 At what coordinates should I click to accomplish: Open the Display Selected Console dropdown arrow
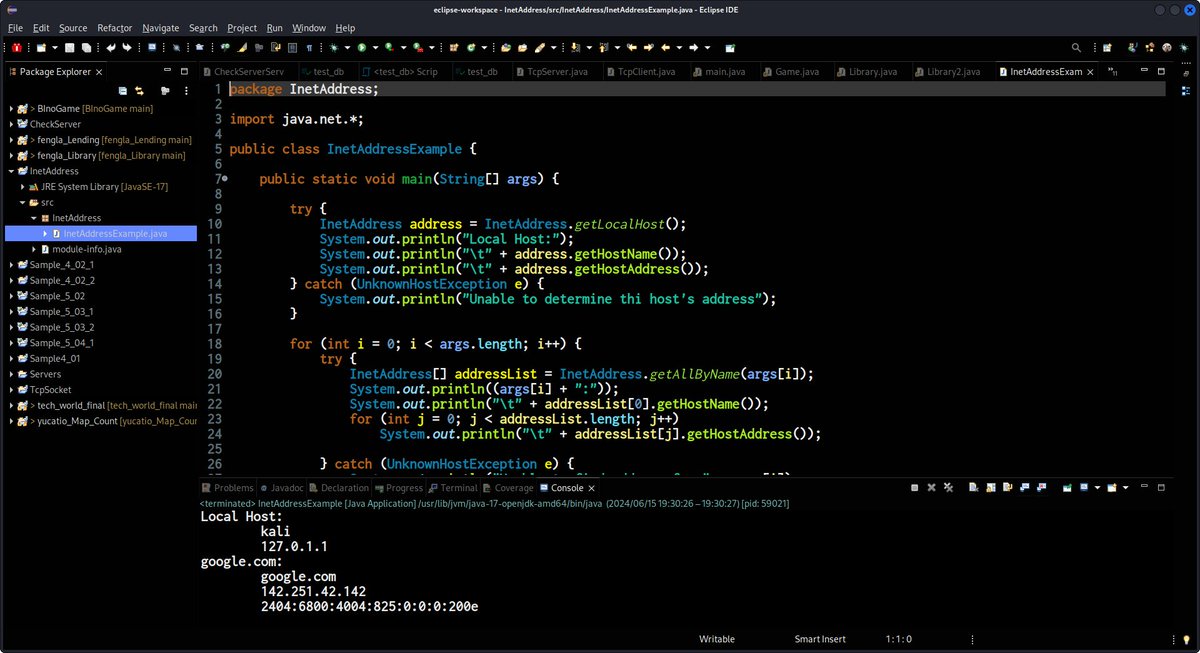point(1097,488)
